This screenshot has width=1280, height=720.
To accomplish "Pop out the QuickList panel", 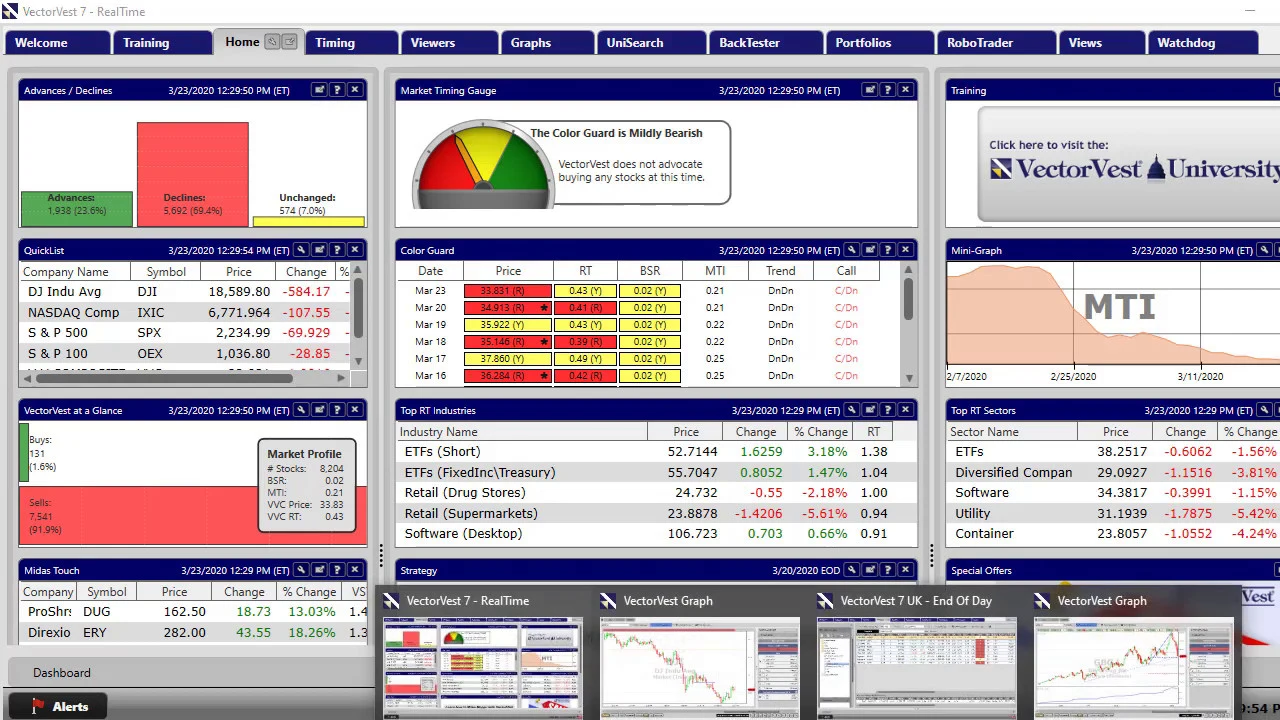I will pos(319,250).
